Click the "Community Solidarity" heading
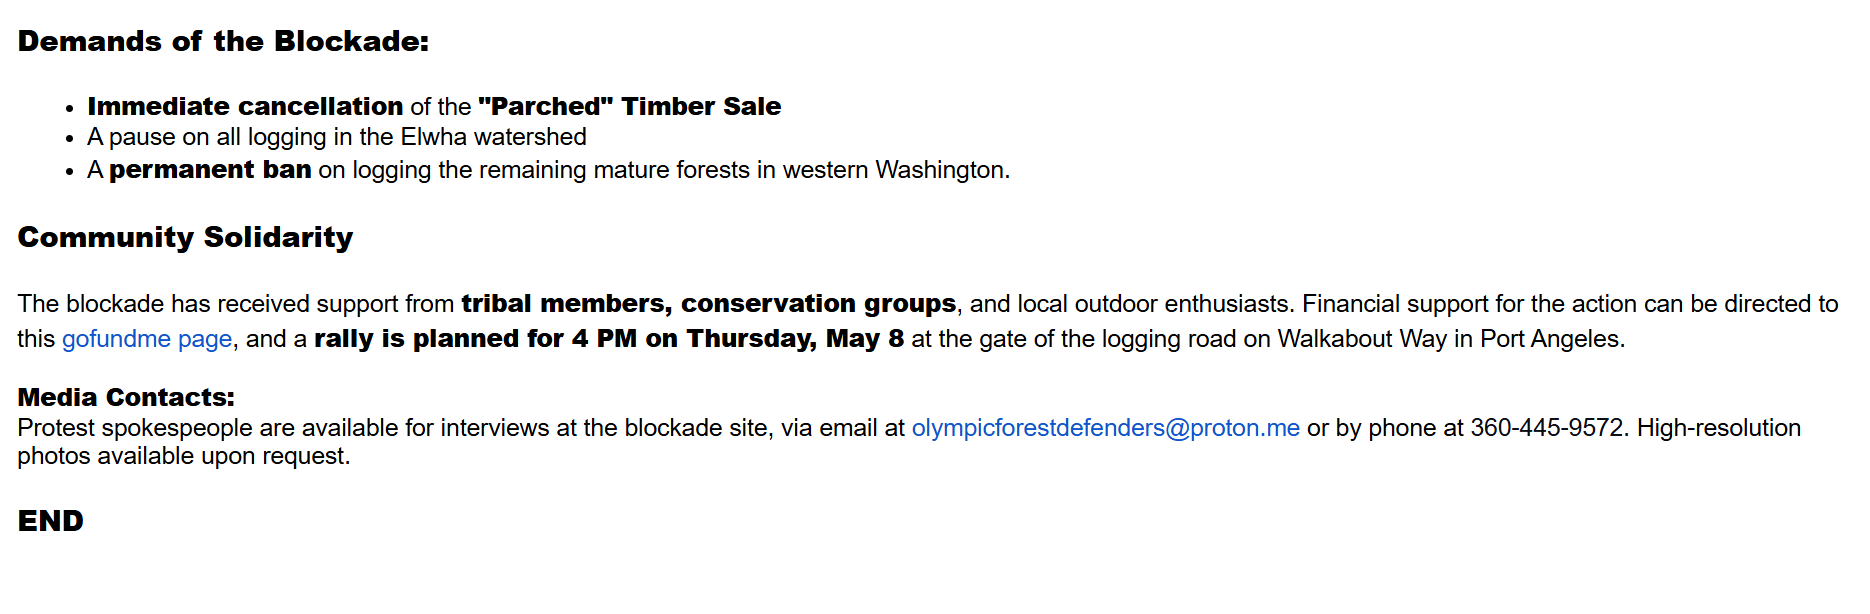 185,237
